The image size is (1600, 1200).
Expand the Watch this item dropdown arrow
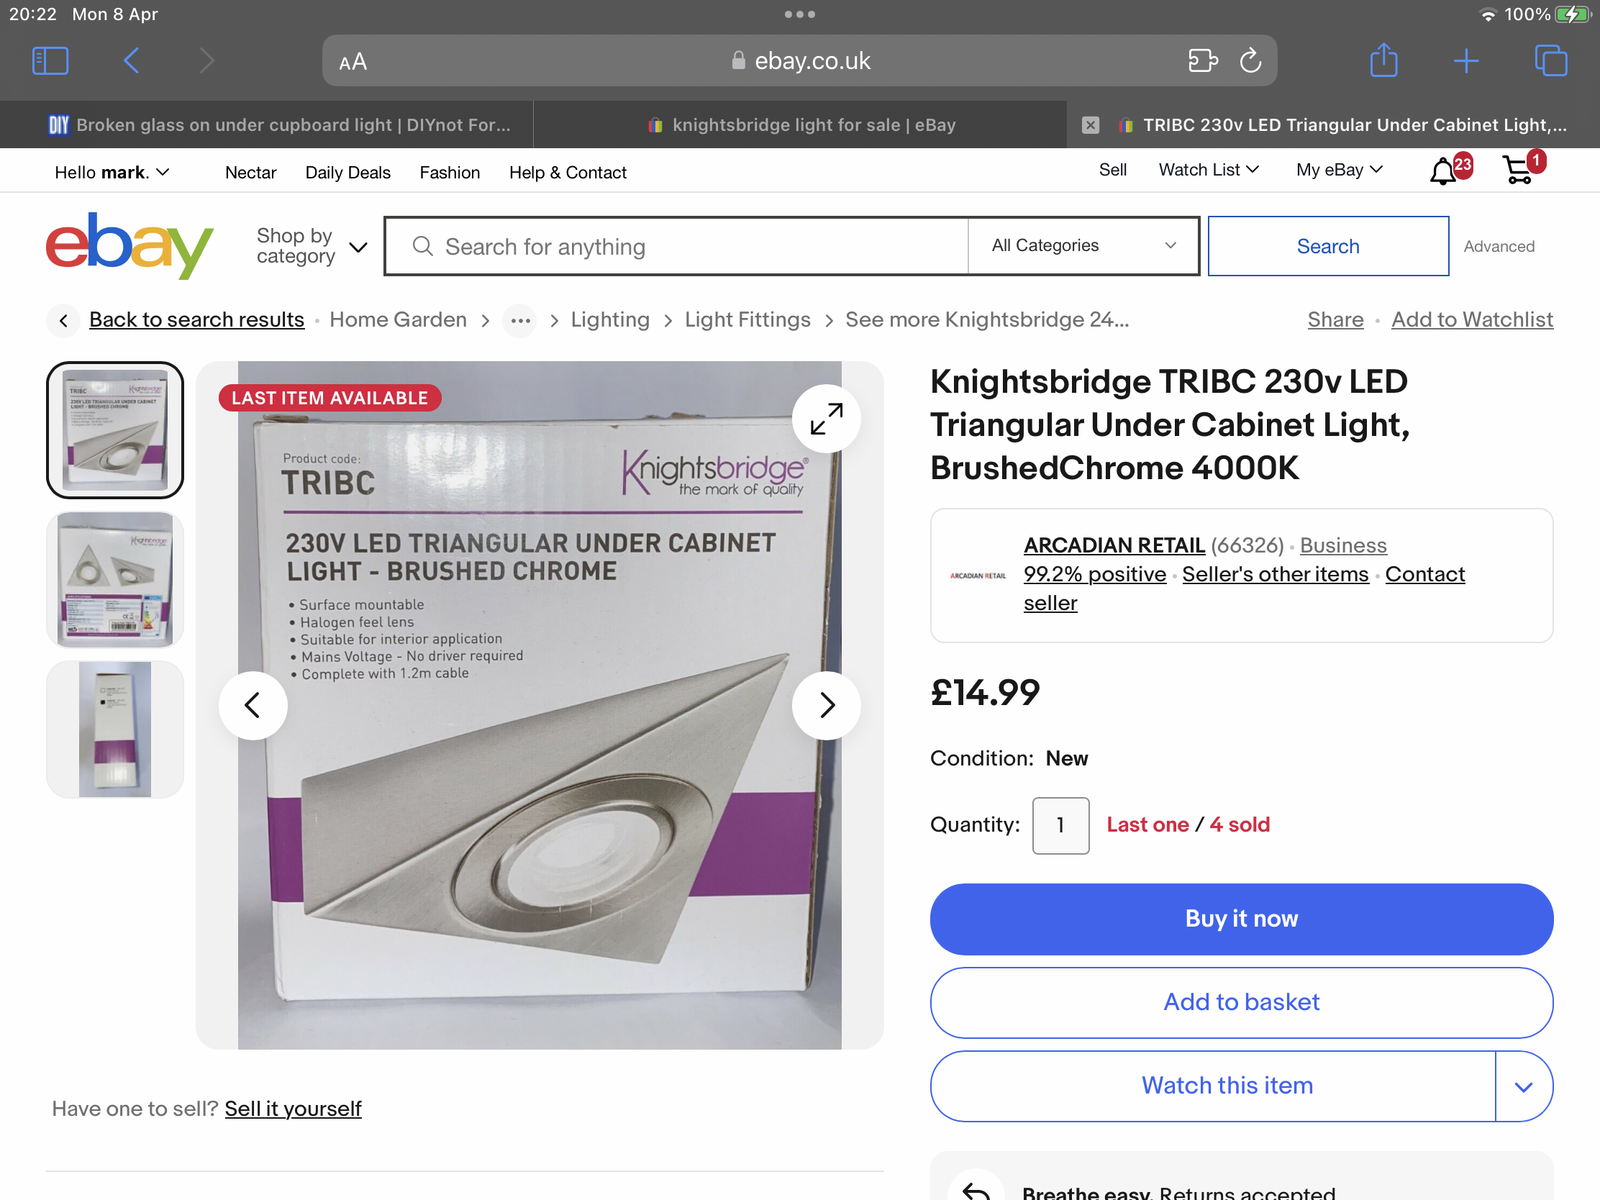pyautogui.click(x=1523, y=1087)
